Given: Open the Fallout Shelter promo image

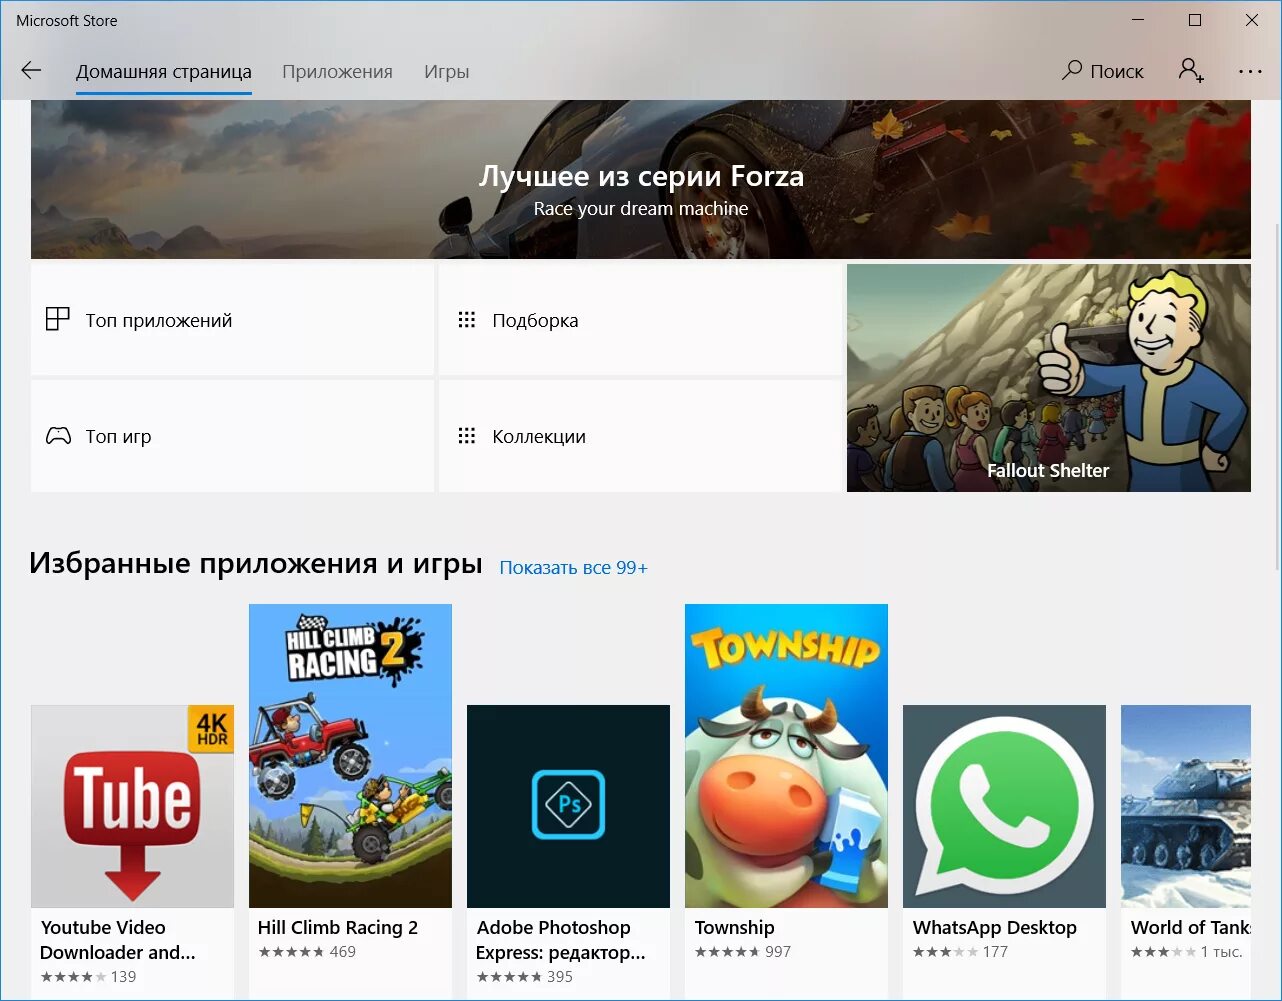Looking at the screenshot, I should tap(1049, 378).
